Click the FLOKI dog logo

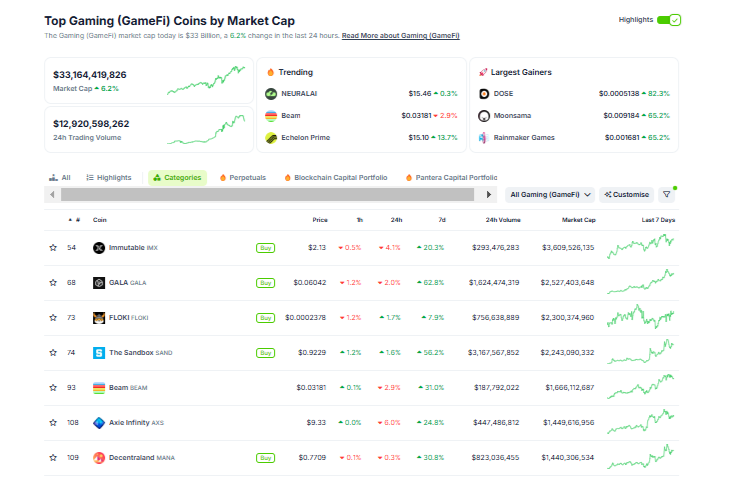click(99, 318)
